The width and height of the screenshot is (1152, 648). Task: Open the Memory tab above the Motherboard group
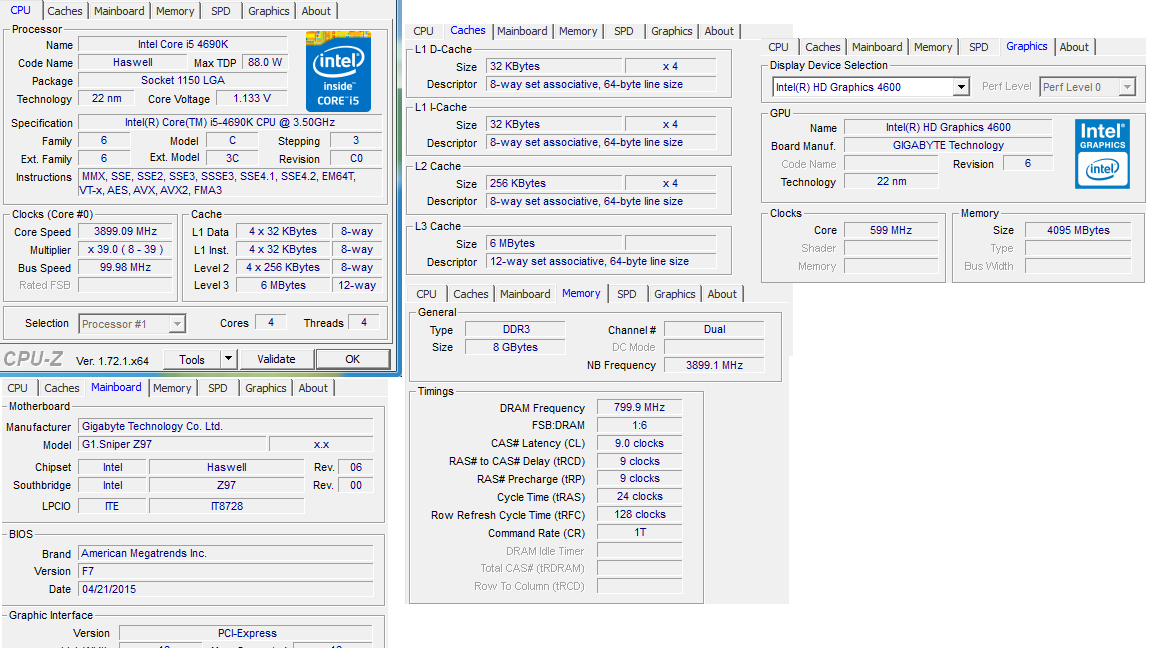172,388
